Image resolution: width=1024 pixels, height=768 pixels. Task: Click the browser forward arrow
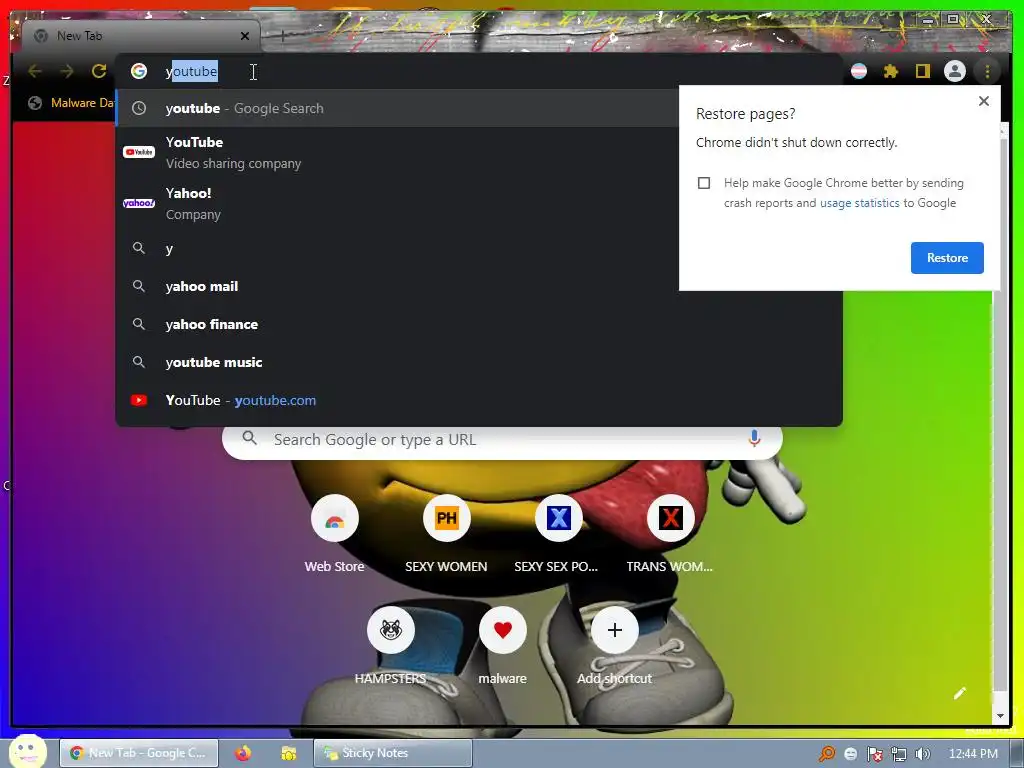click(67, 71)
